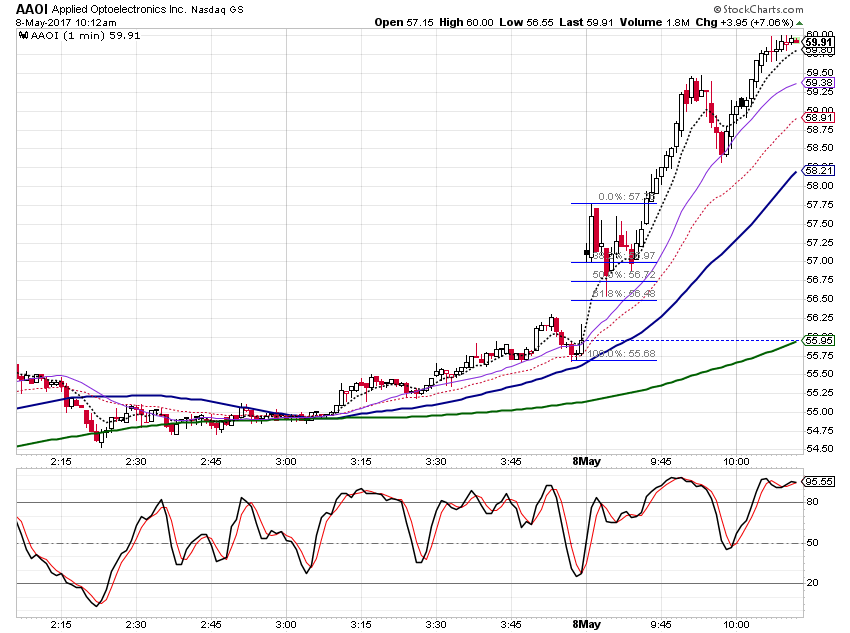
Task: Click the black 59.91 last-price tag on the axis
Action: [x=818, y=42]
